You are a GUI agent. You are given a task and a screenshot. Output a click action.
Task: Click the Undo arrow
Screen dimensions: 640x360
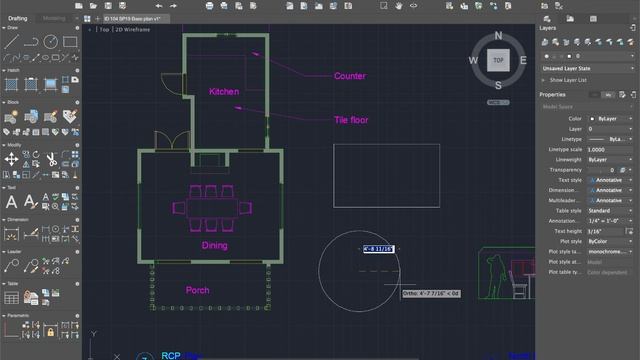159,6
